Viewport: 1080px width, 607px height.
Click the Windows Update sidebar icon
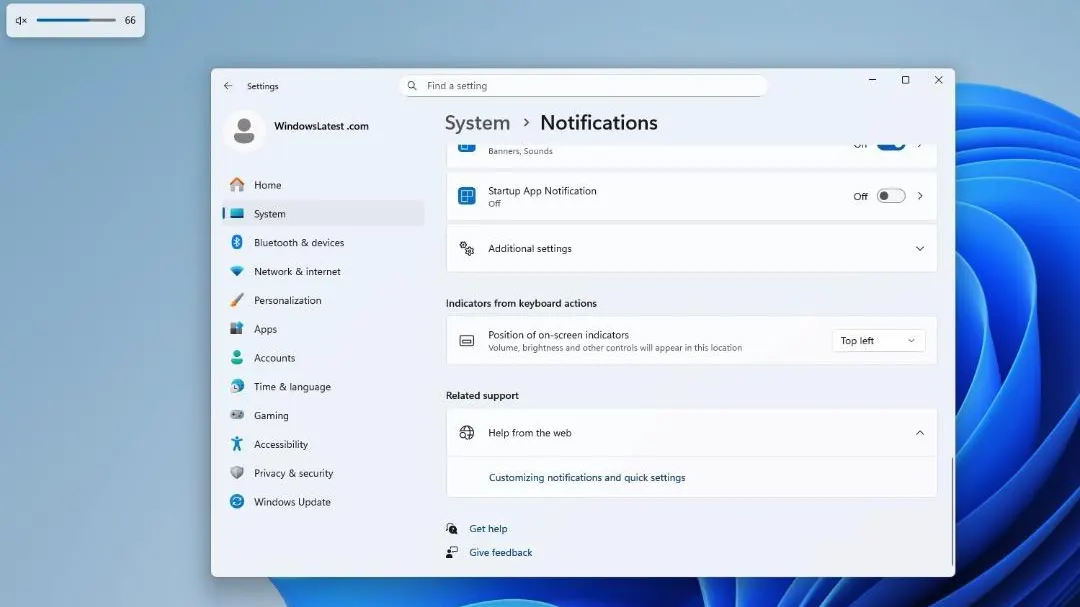point(237,502)
